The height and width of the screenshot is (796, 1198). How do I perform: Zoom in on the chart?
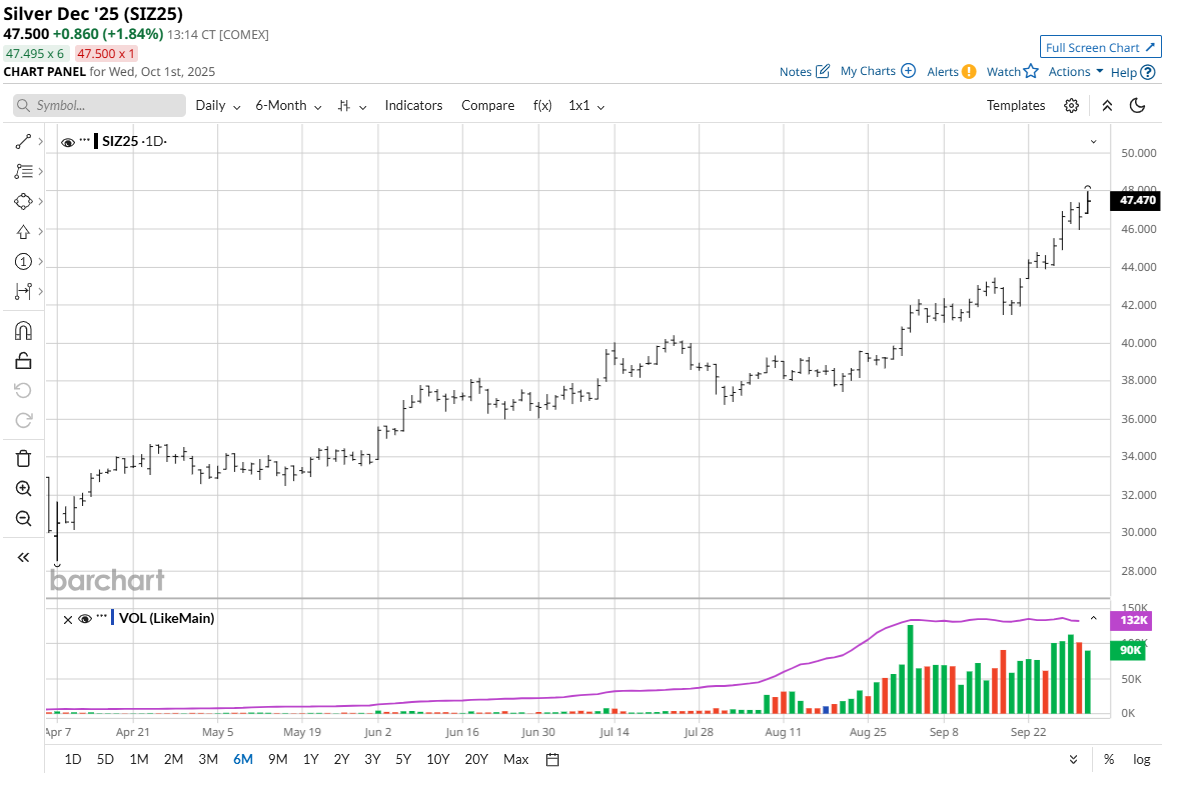pos(23,489)
